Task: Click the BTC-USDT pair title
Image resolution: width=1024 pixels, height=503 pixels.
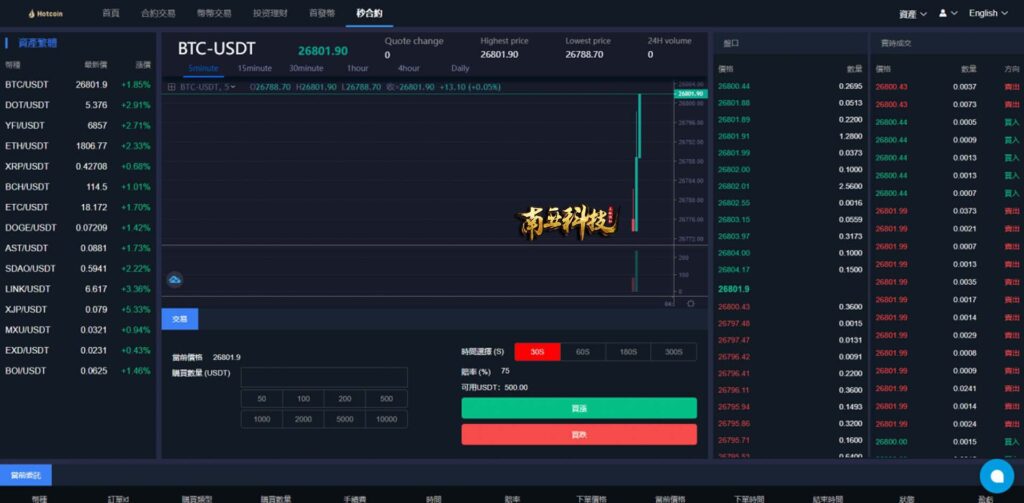Action: 216,49
